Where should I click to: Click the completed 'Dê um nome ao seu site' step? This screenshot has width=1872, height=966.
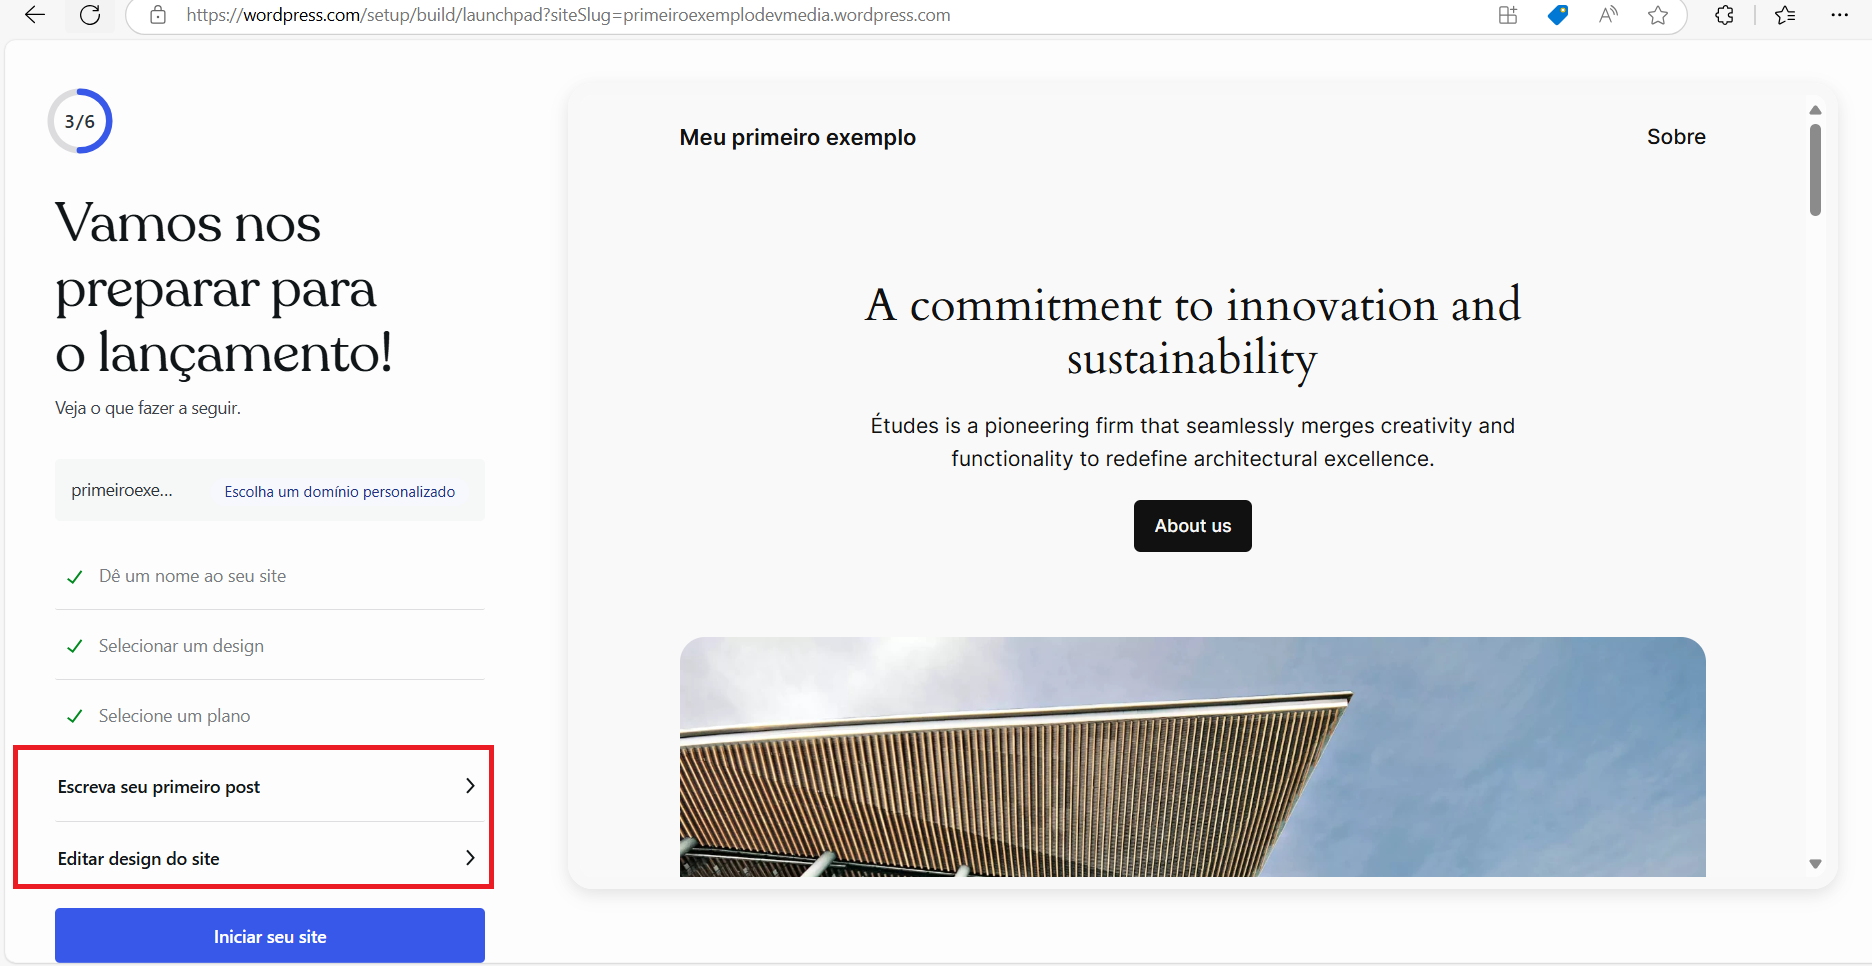tap(192, 576)
